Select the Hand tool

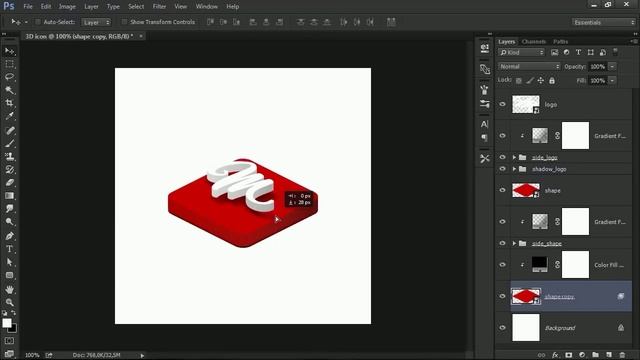[9, 289]
